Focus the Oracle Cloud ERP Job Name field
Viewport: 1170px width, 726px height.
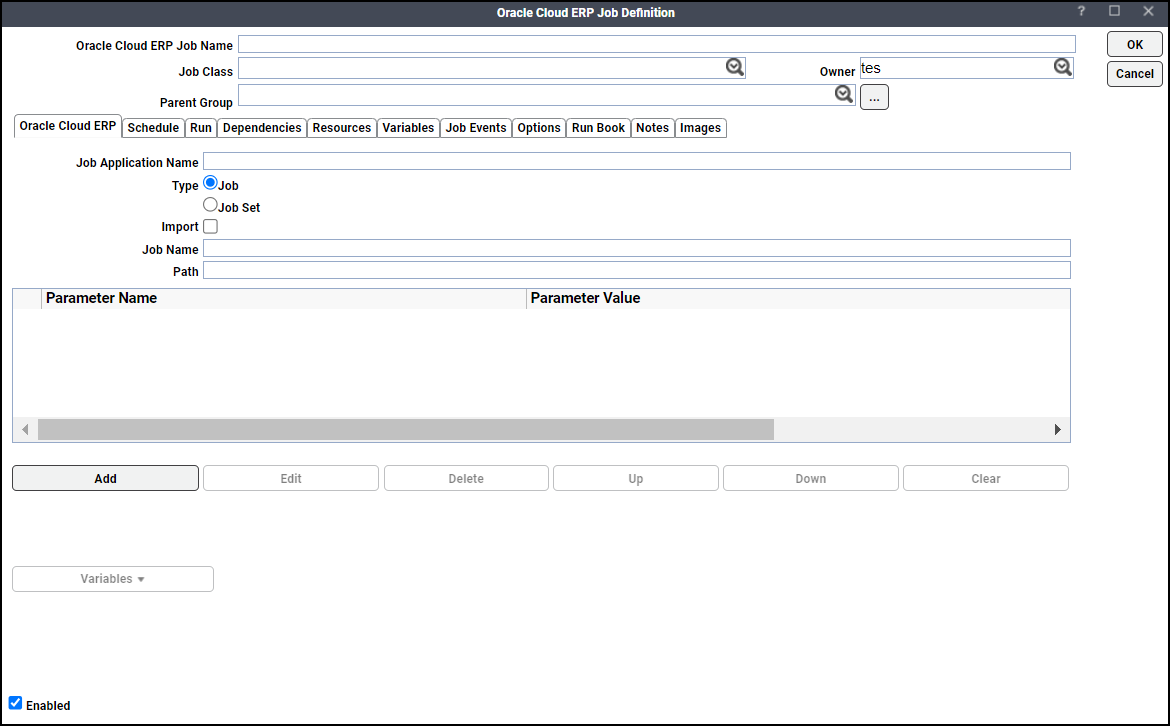(657, 44)
